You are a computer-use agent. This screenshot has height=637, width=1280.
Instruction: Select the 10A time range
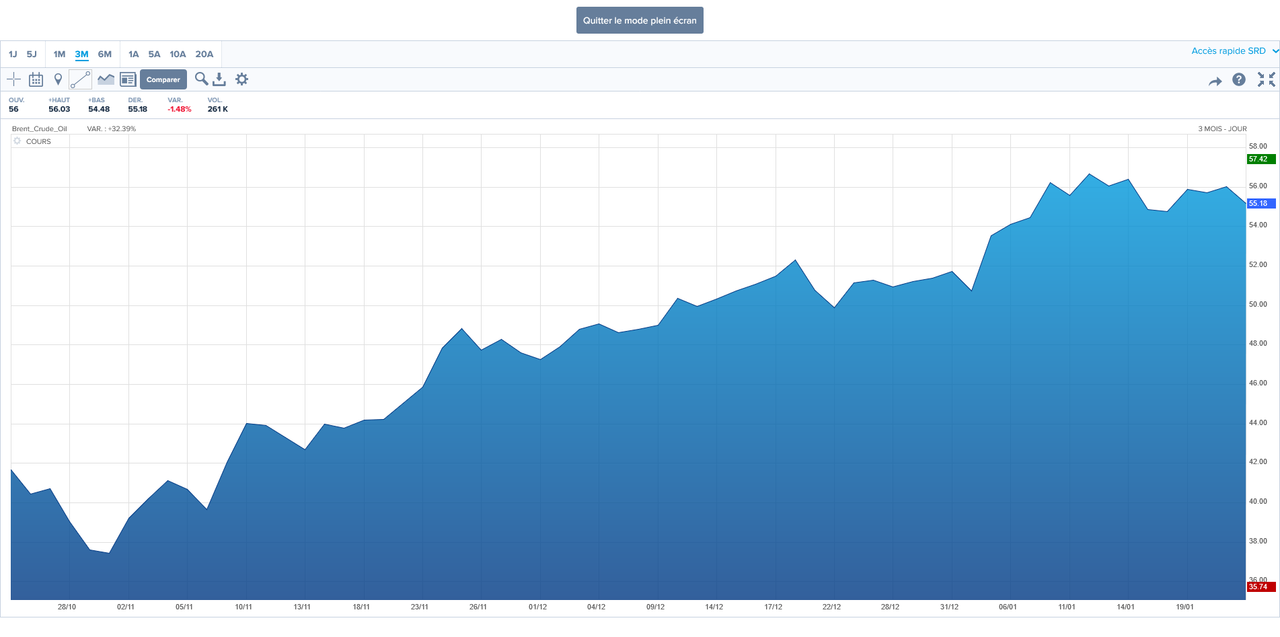[x=178, y=54]
